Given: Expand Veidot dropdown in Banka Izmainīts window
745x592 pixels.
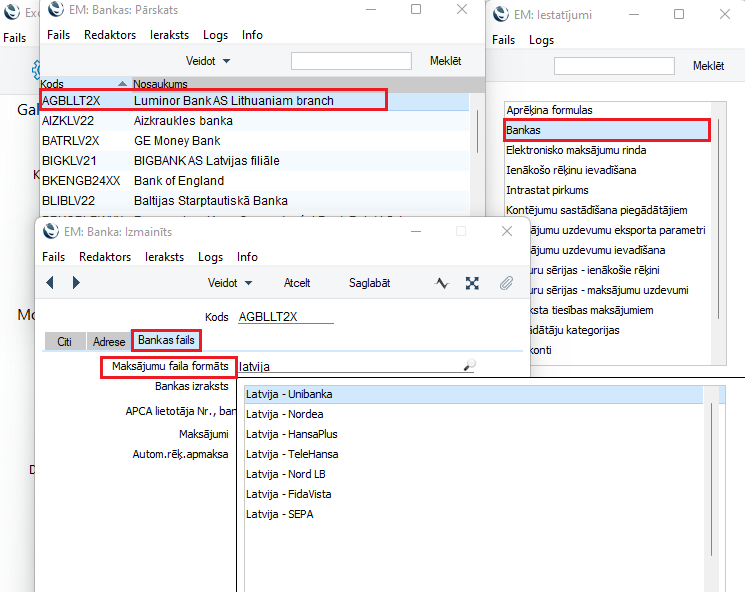Looking at the screenshot, I should coord(230,283).
